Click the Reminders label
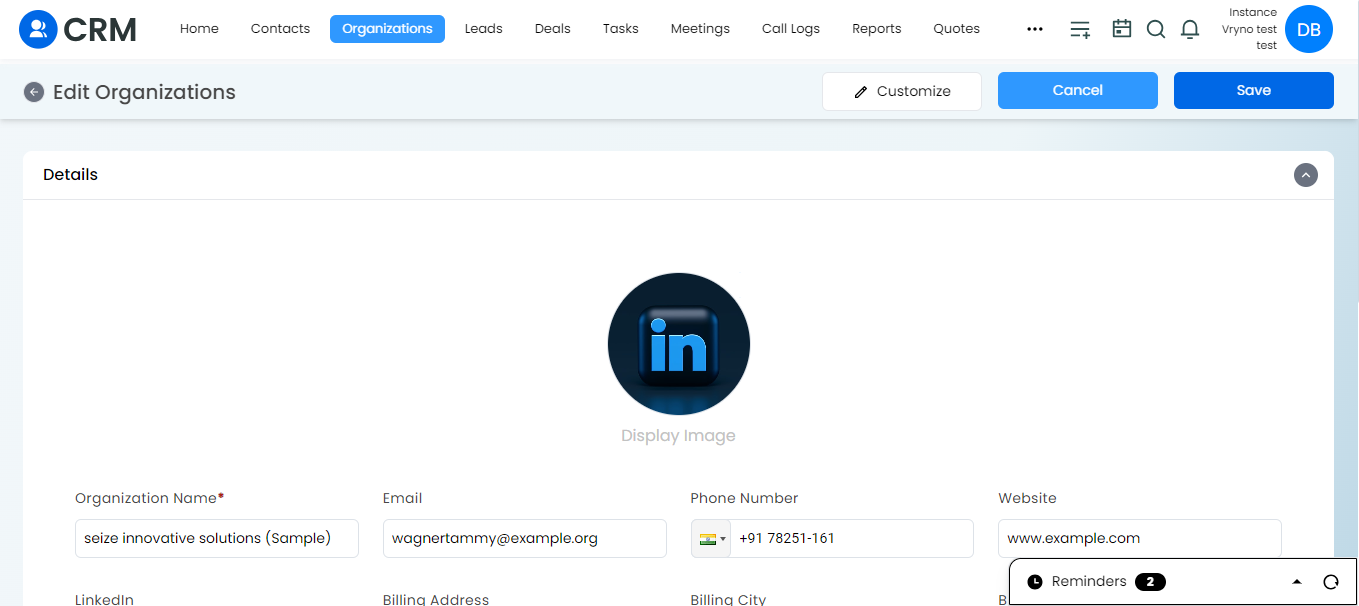Image resolution: width=1359 pixels, height=606 pixels. [x=1089, y=582]
